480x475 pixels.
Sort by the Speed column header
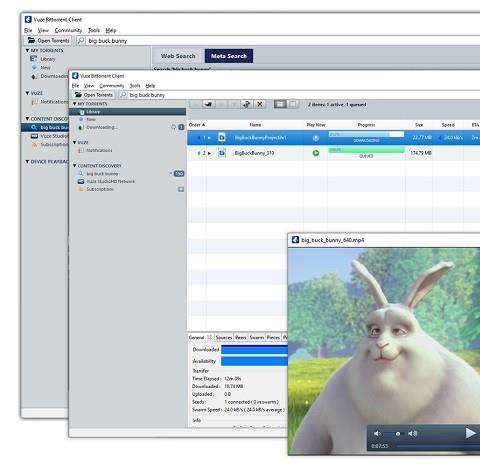(x=448, y=125)
